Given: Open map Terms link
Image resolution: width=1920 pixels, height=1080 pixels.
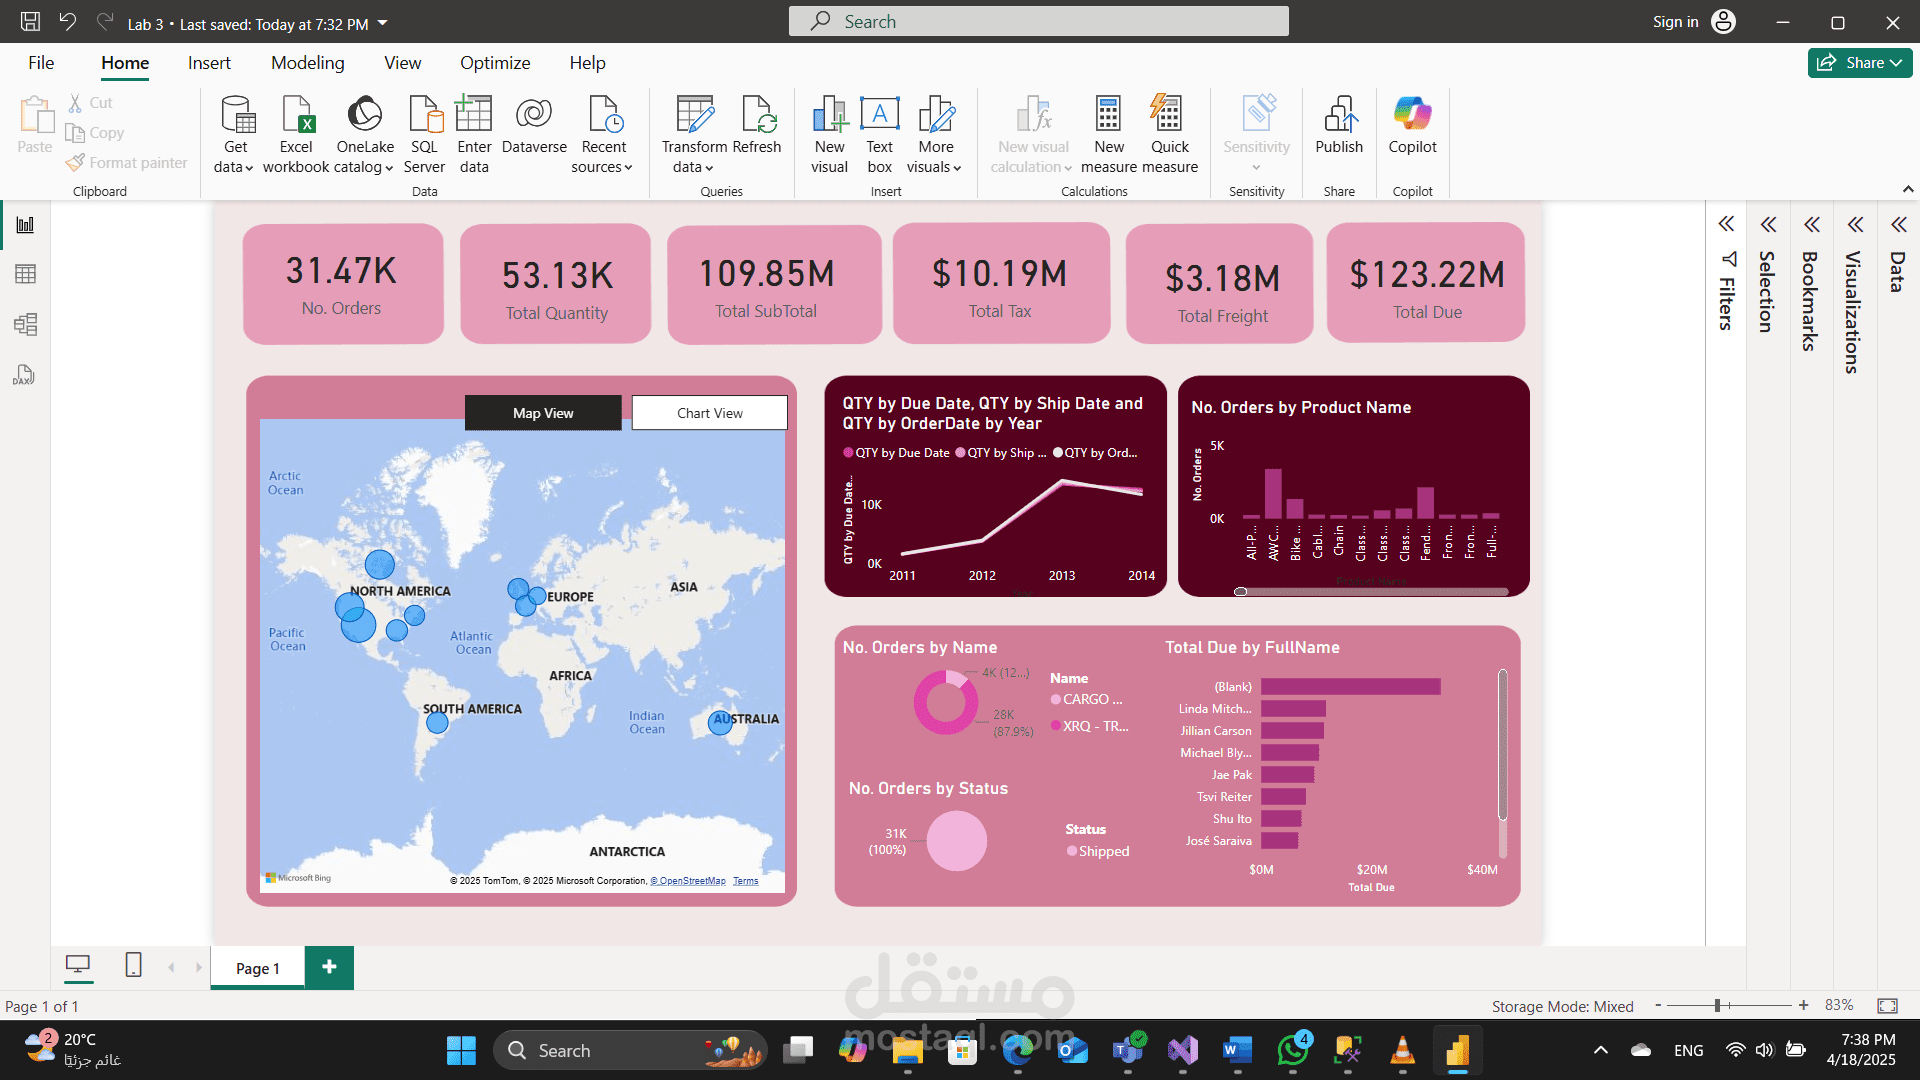Looking at the screenshot, I should 745,881.
